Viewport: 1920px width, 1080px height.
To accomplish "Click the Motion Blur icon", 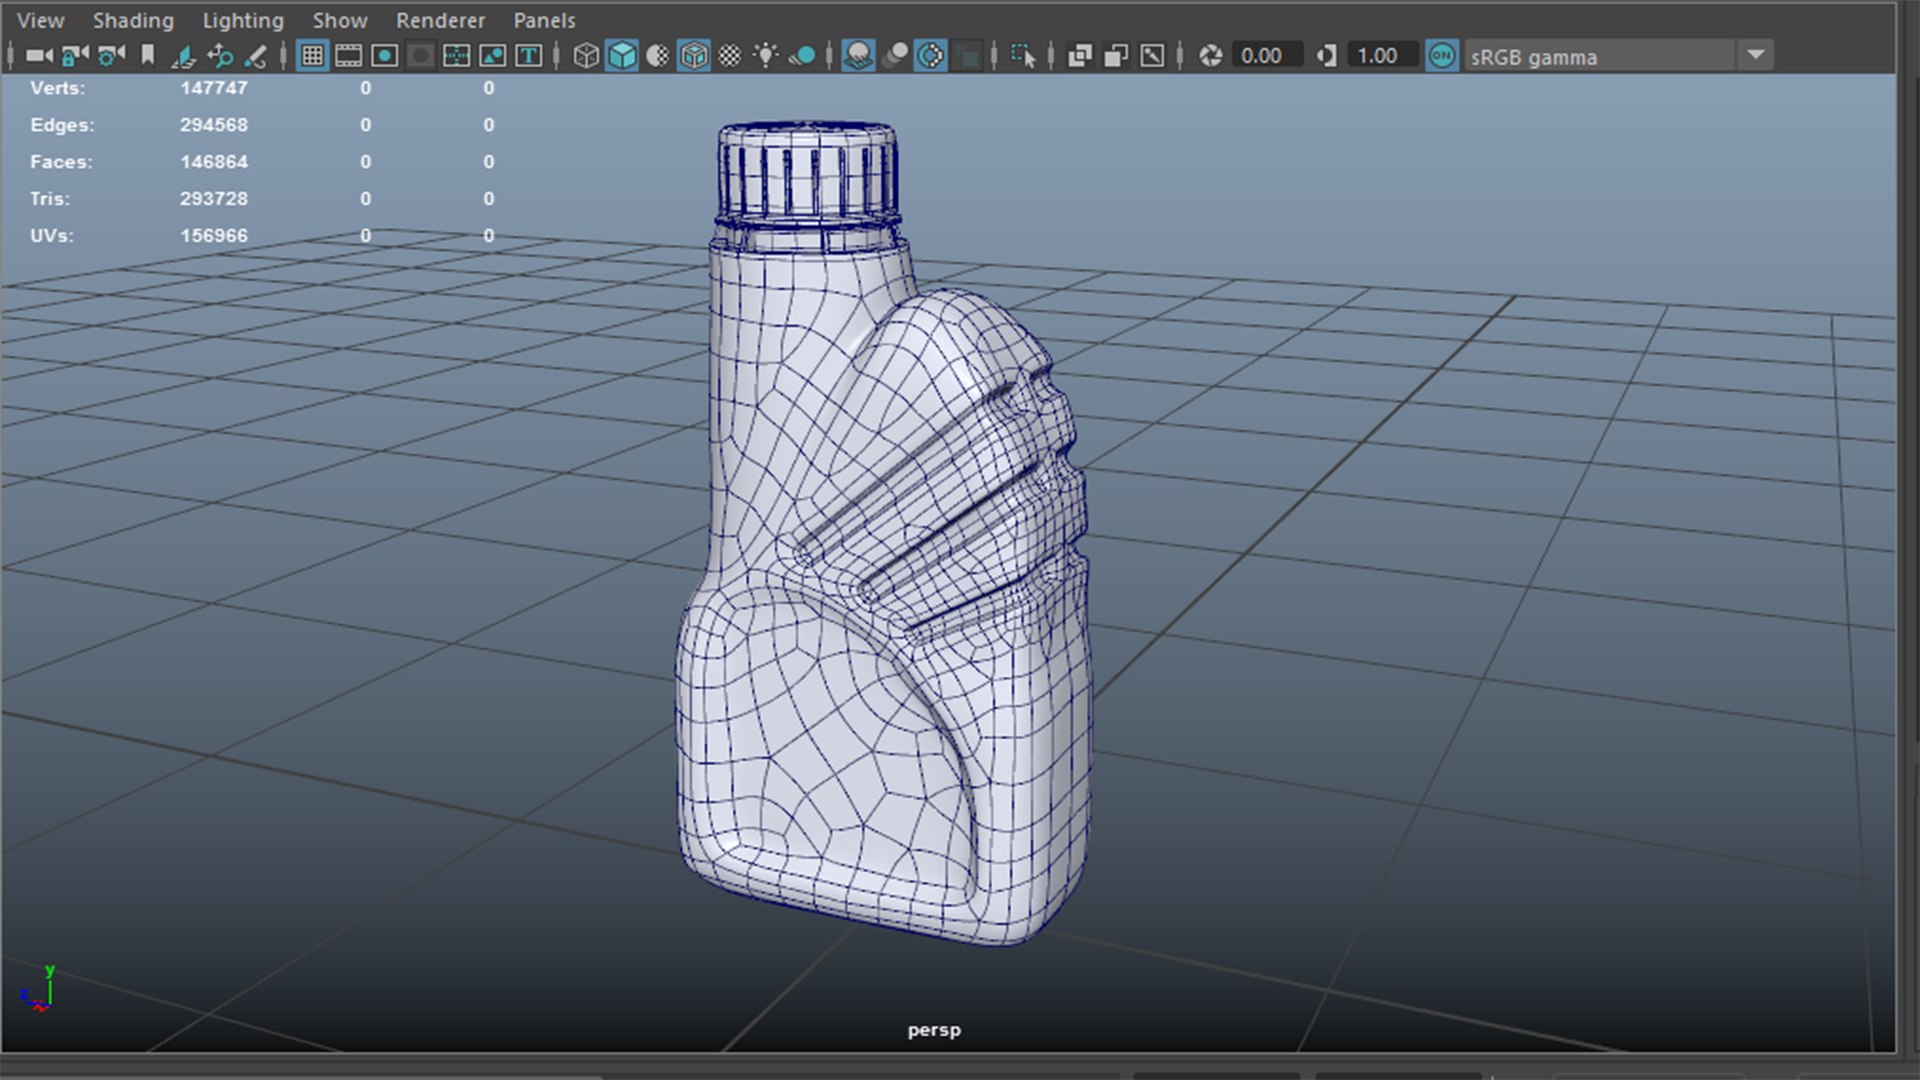I will [x=895, y=56].
